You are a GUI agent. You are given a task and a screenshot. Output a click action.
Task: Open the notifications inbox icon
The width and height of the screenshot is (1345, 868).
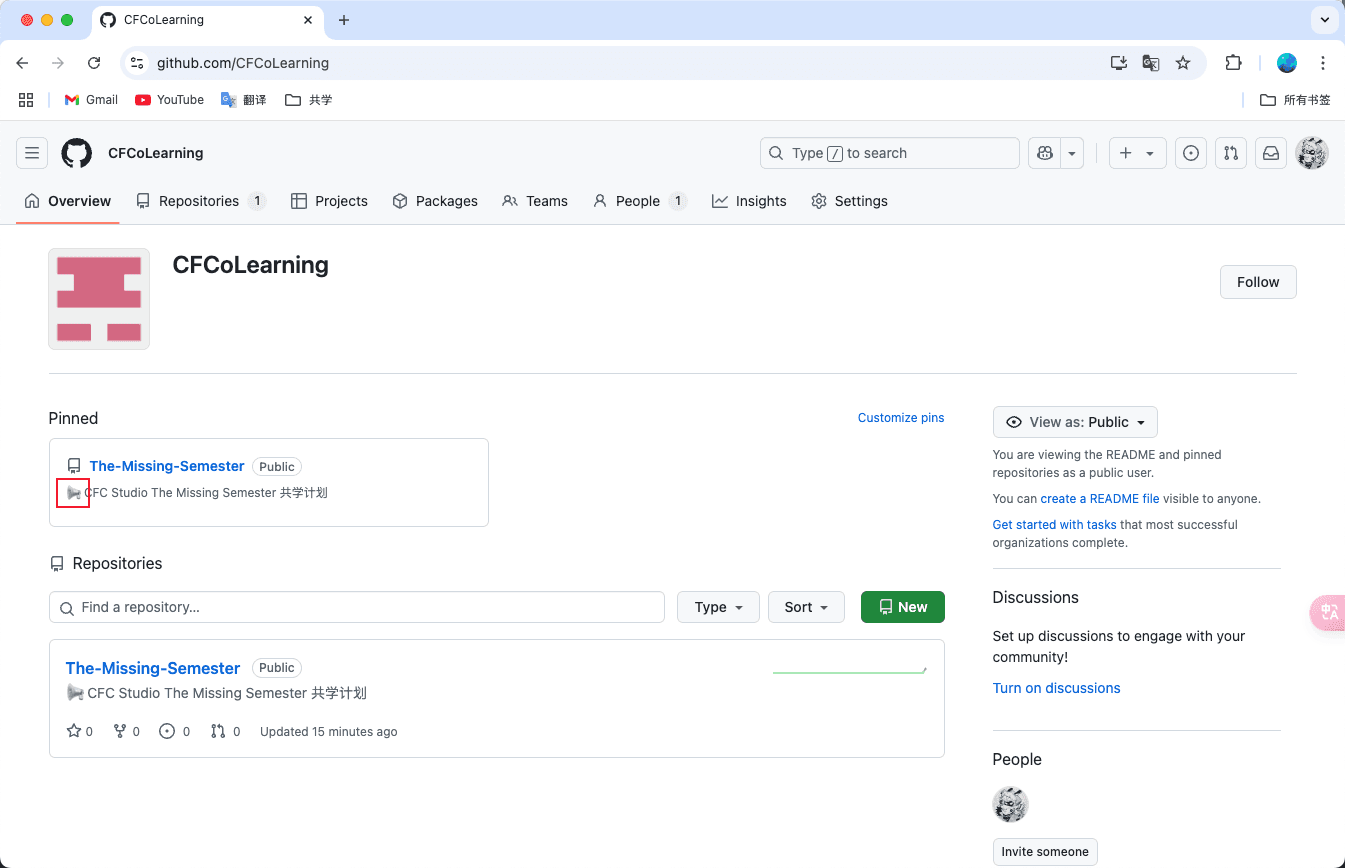[x=1271, y=153]
